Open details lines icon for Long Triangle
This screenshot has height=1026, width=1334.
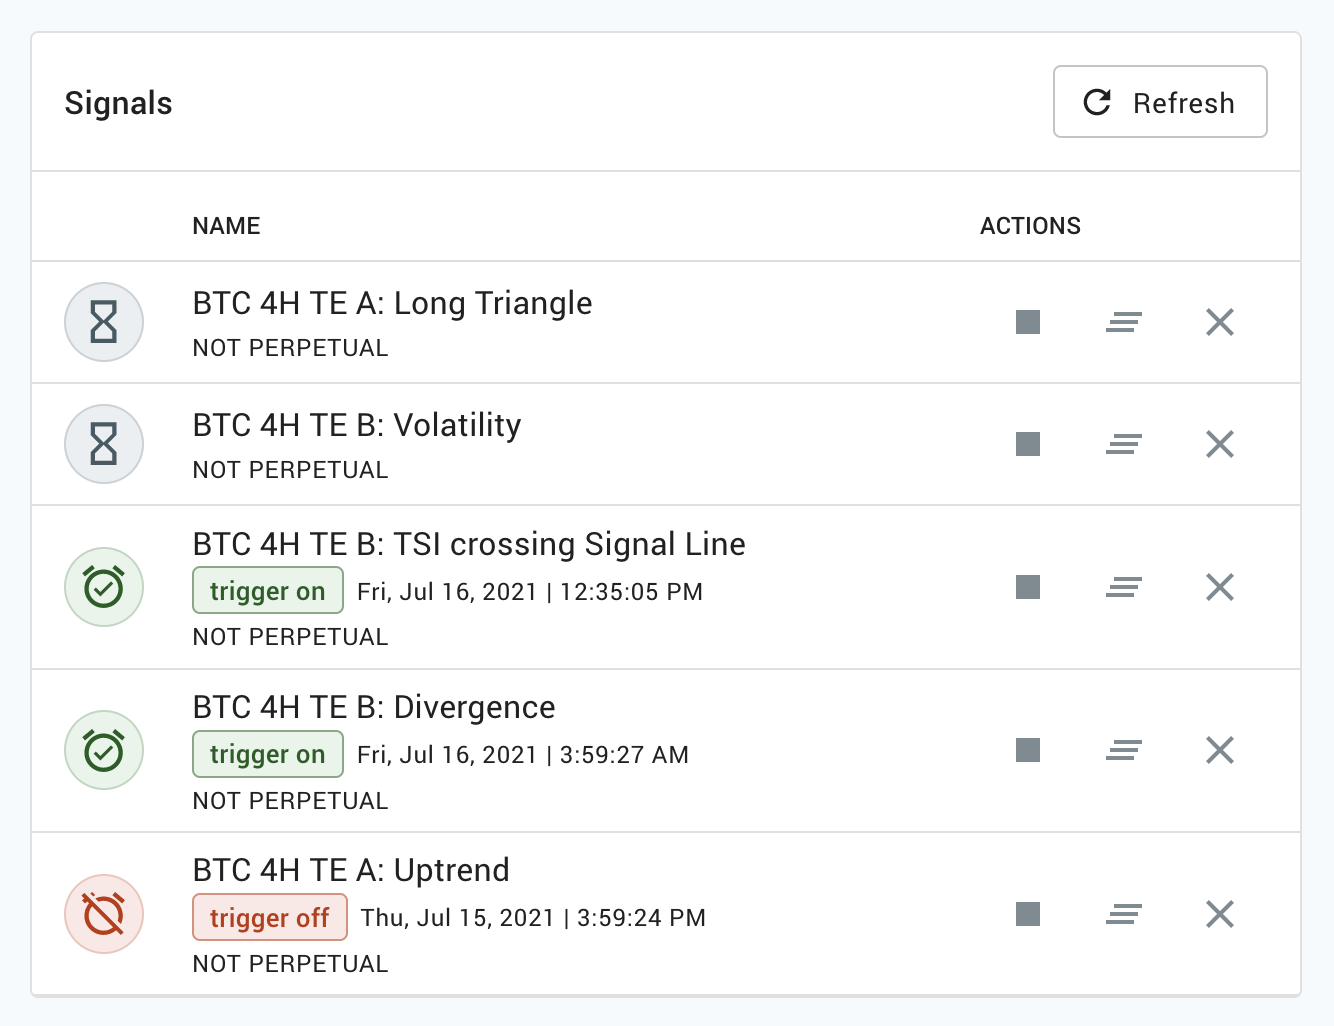[1124, 322]
